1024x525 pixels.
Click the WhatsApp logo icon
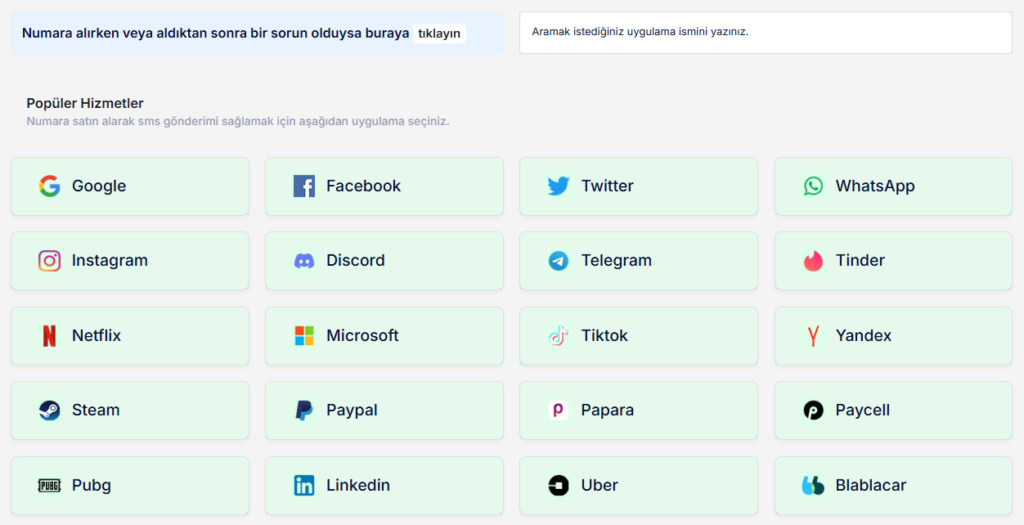click(x=813, y=186)
